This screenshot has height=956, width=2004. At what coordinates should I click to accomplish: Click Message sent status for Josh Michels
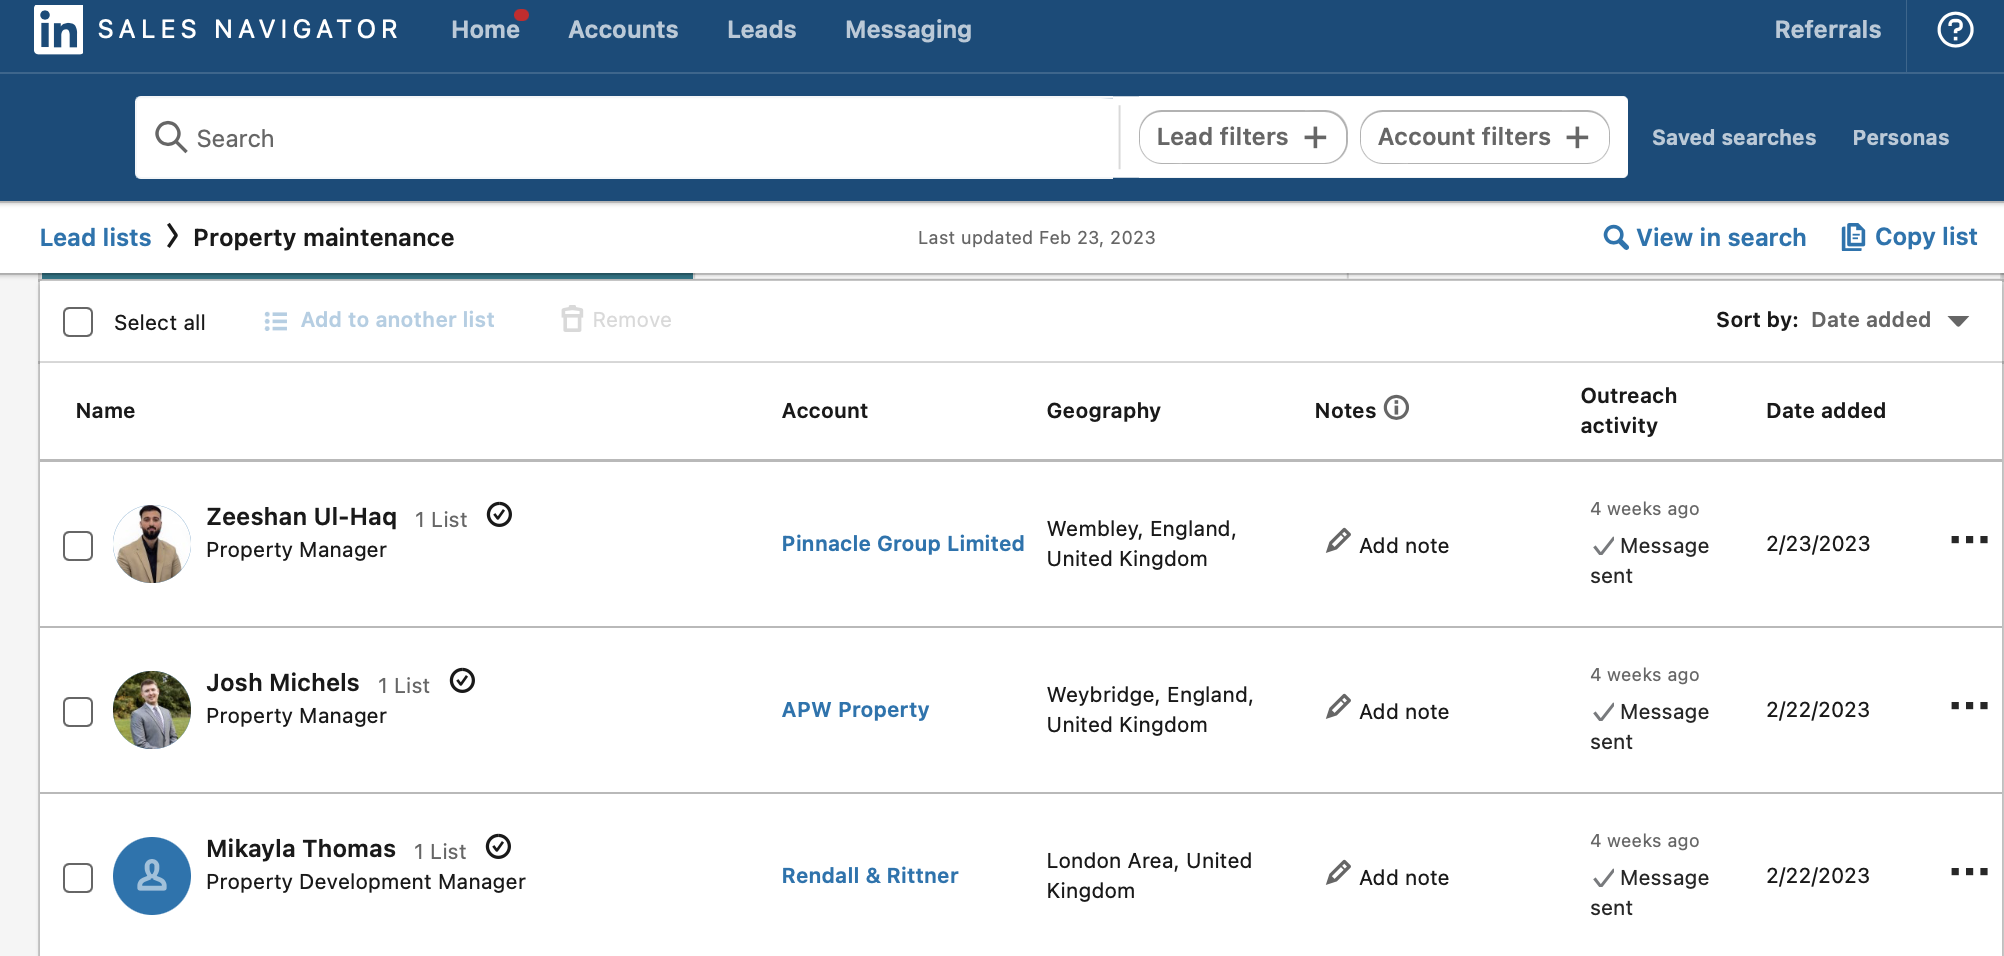pyautogui.click(x=1649, y=727)
